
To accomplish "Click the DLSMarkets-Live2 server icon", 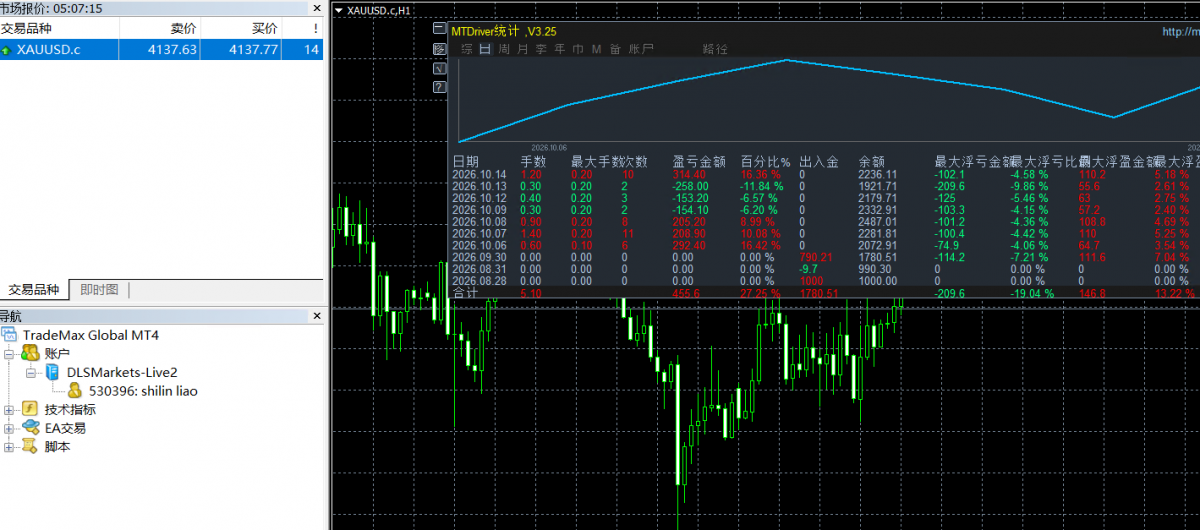I will [52, 372].
